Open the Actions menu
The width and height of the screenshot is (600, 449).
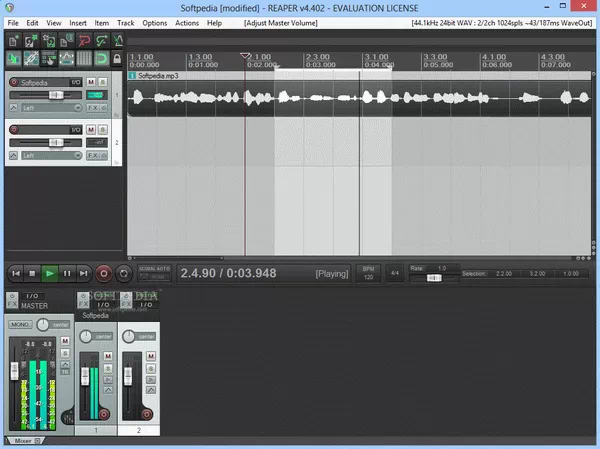187,23
